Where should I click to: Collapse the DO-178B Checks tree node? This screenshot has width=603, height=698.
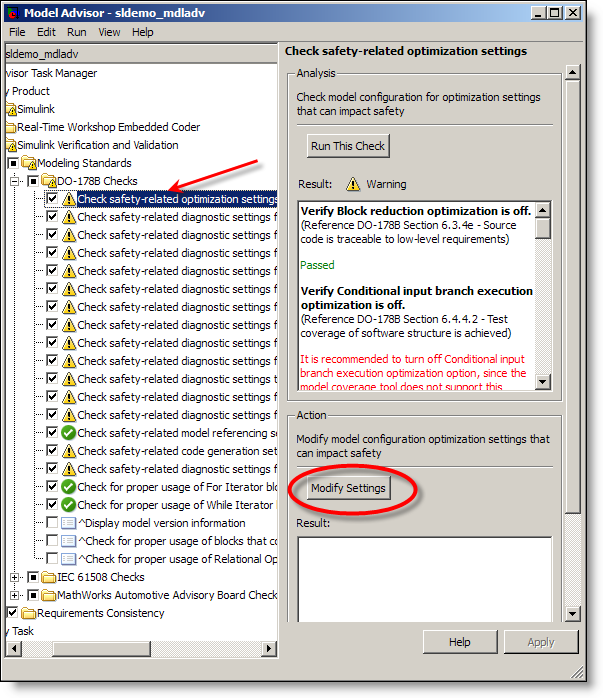pyautogui.click(x=15, y=181)
